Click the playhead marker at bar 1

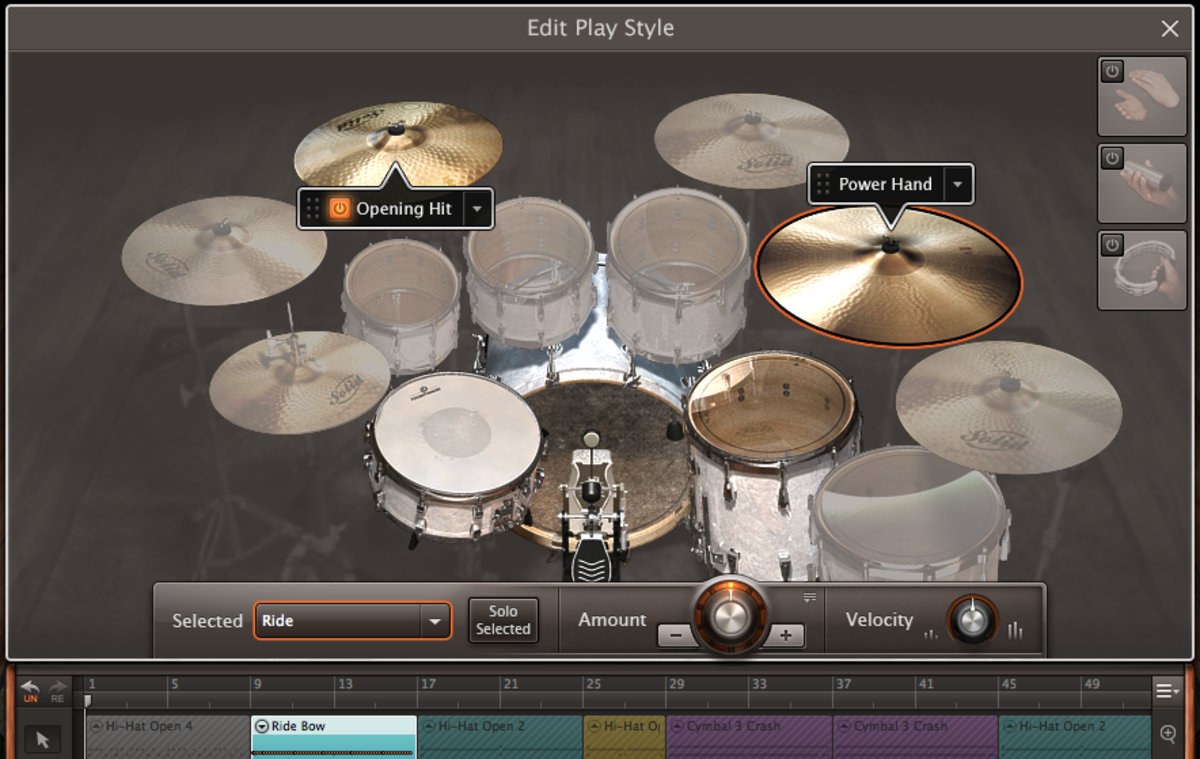click(x=88, y=700)
